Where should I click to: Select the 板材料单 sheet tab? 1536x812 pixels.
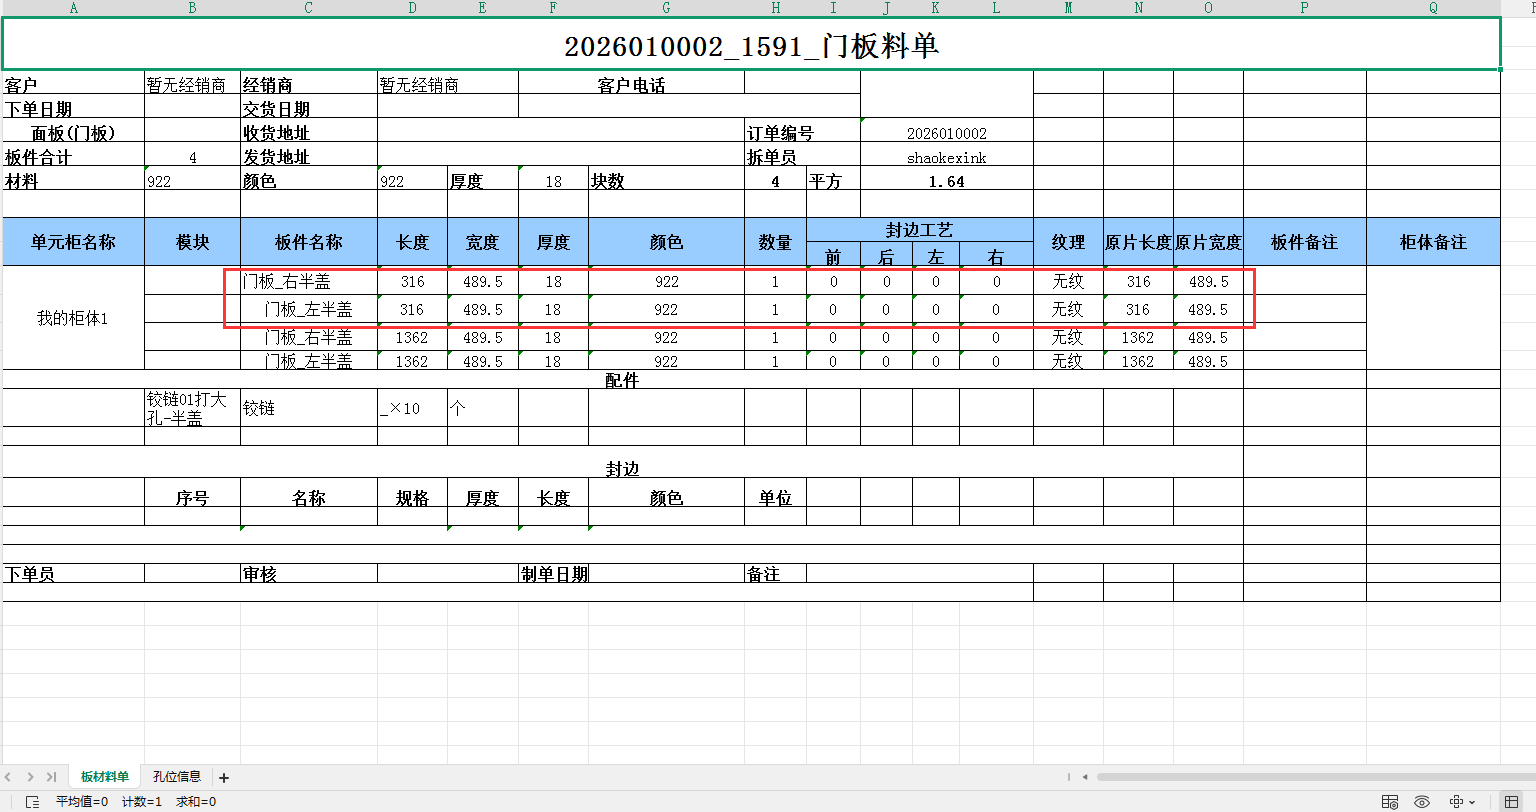pyautogui.click(x=103, y=777)
